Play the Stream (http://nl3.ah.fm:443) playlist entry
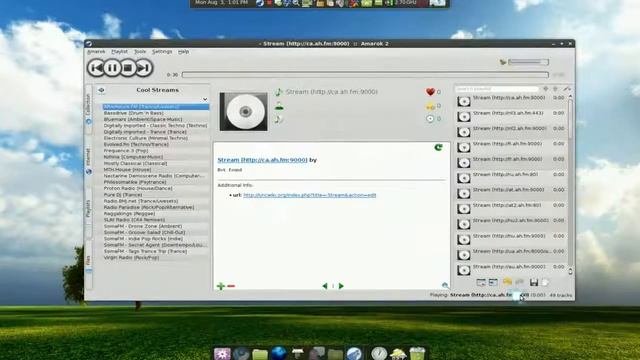The height and width of the screenshot is (360, 640). click(x=511, y=116)
